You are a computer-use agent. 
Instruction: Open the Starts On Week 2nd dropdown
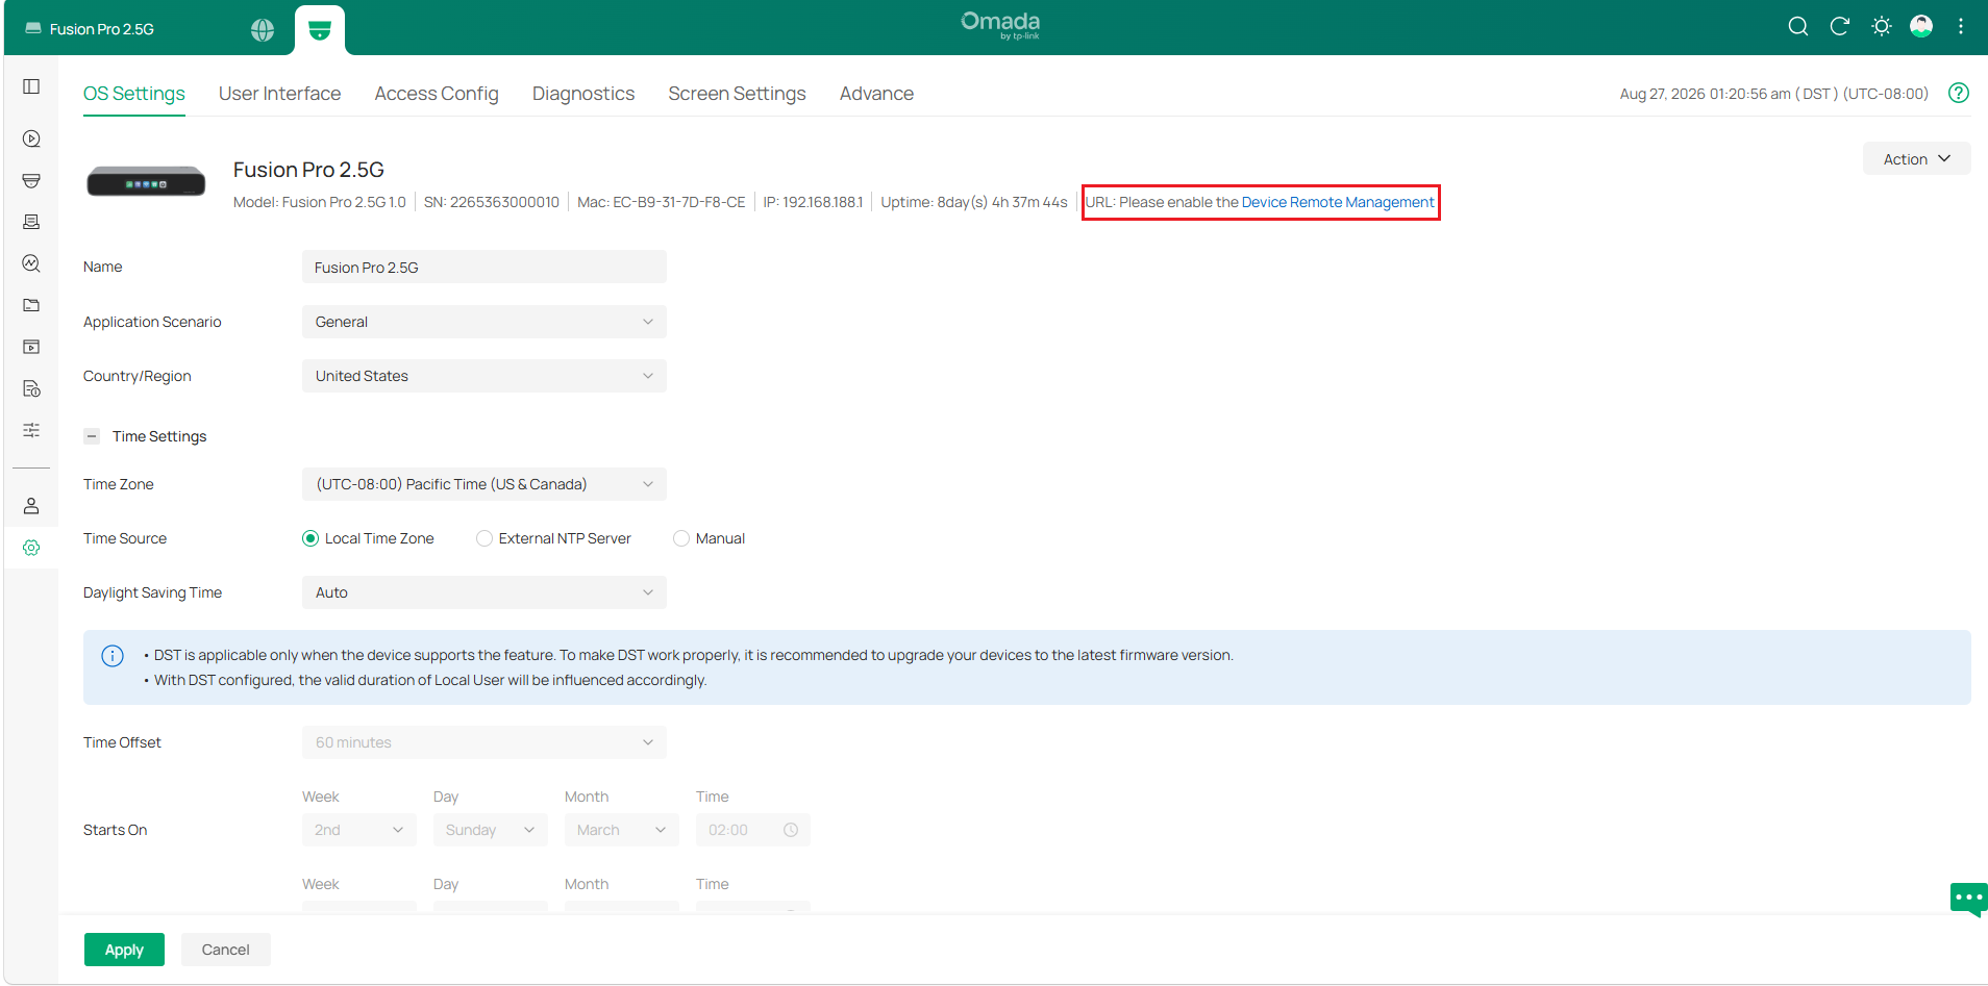pyautogui.click(x=359, y=830)
